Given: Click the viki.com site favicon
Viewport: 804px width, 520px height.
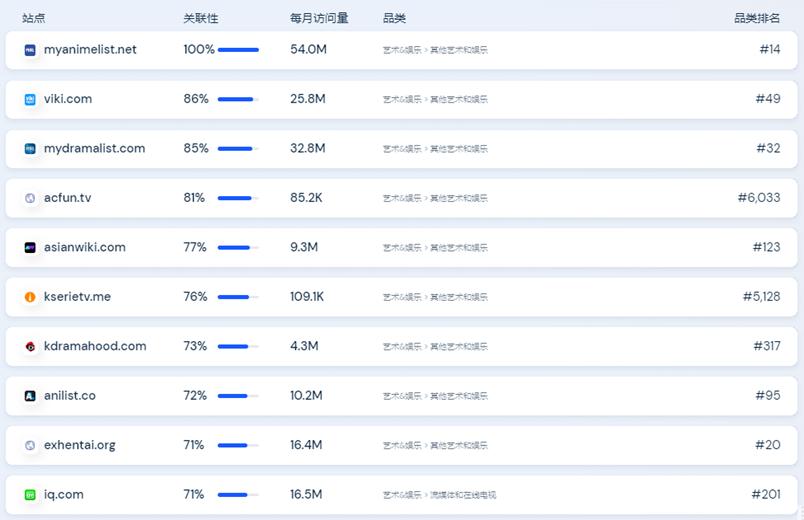Looking at the screenshot, I should (x=30, y=99).
